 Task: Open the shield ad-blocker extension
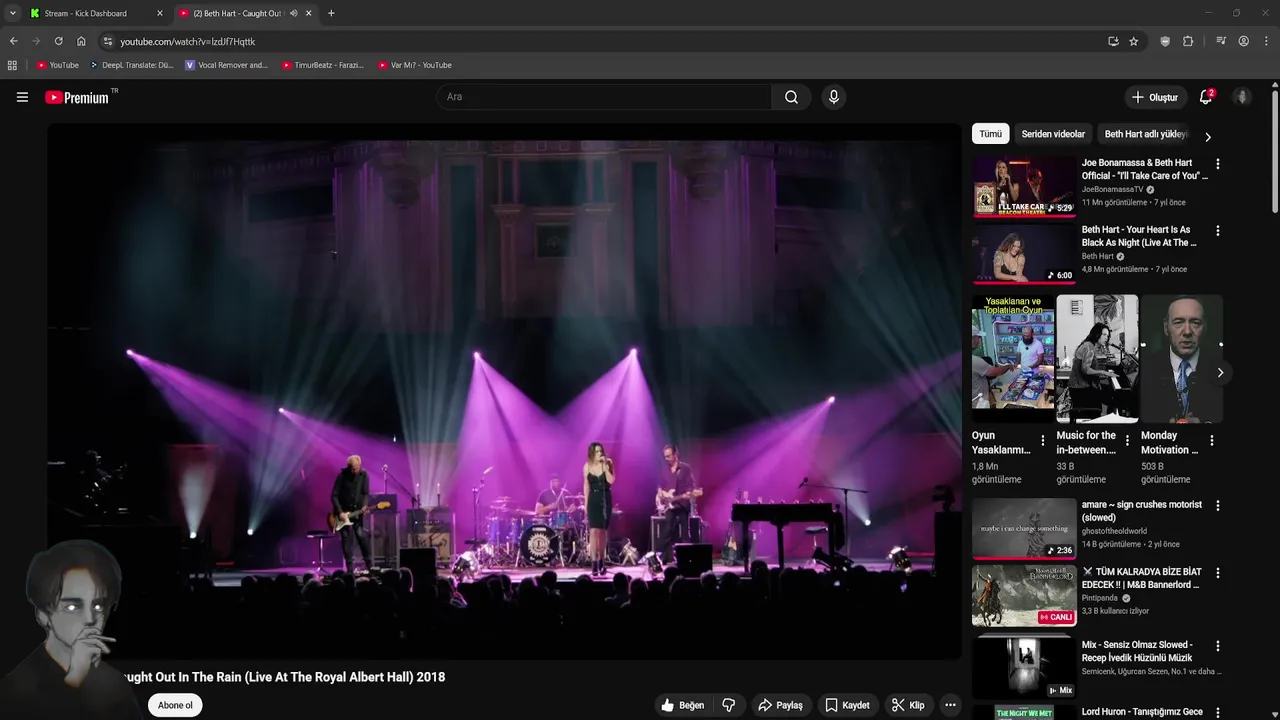point(1165,41)
